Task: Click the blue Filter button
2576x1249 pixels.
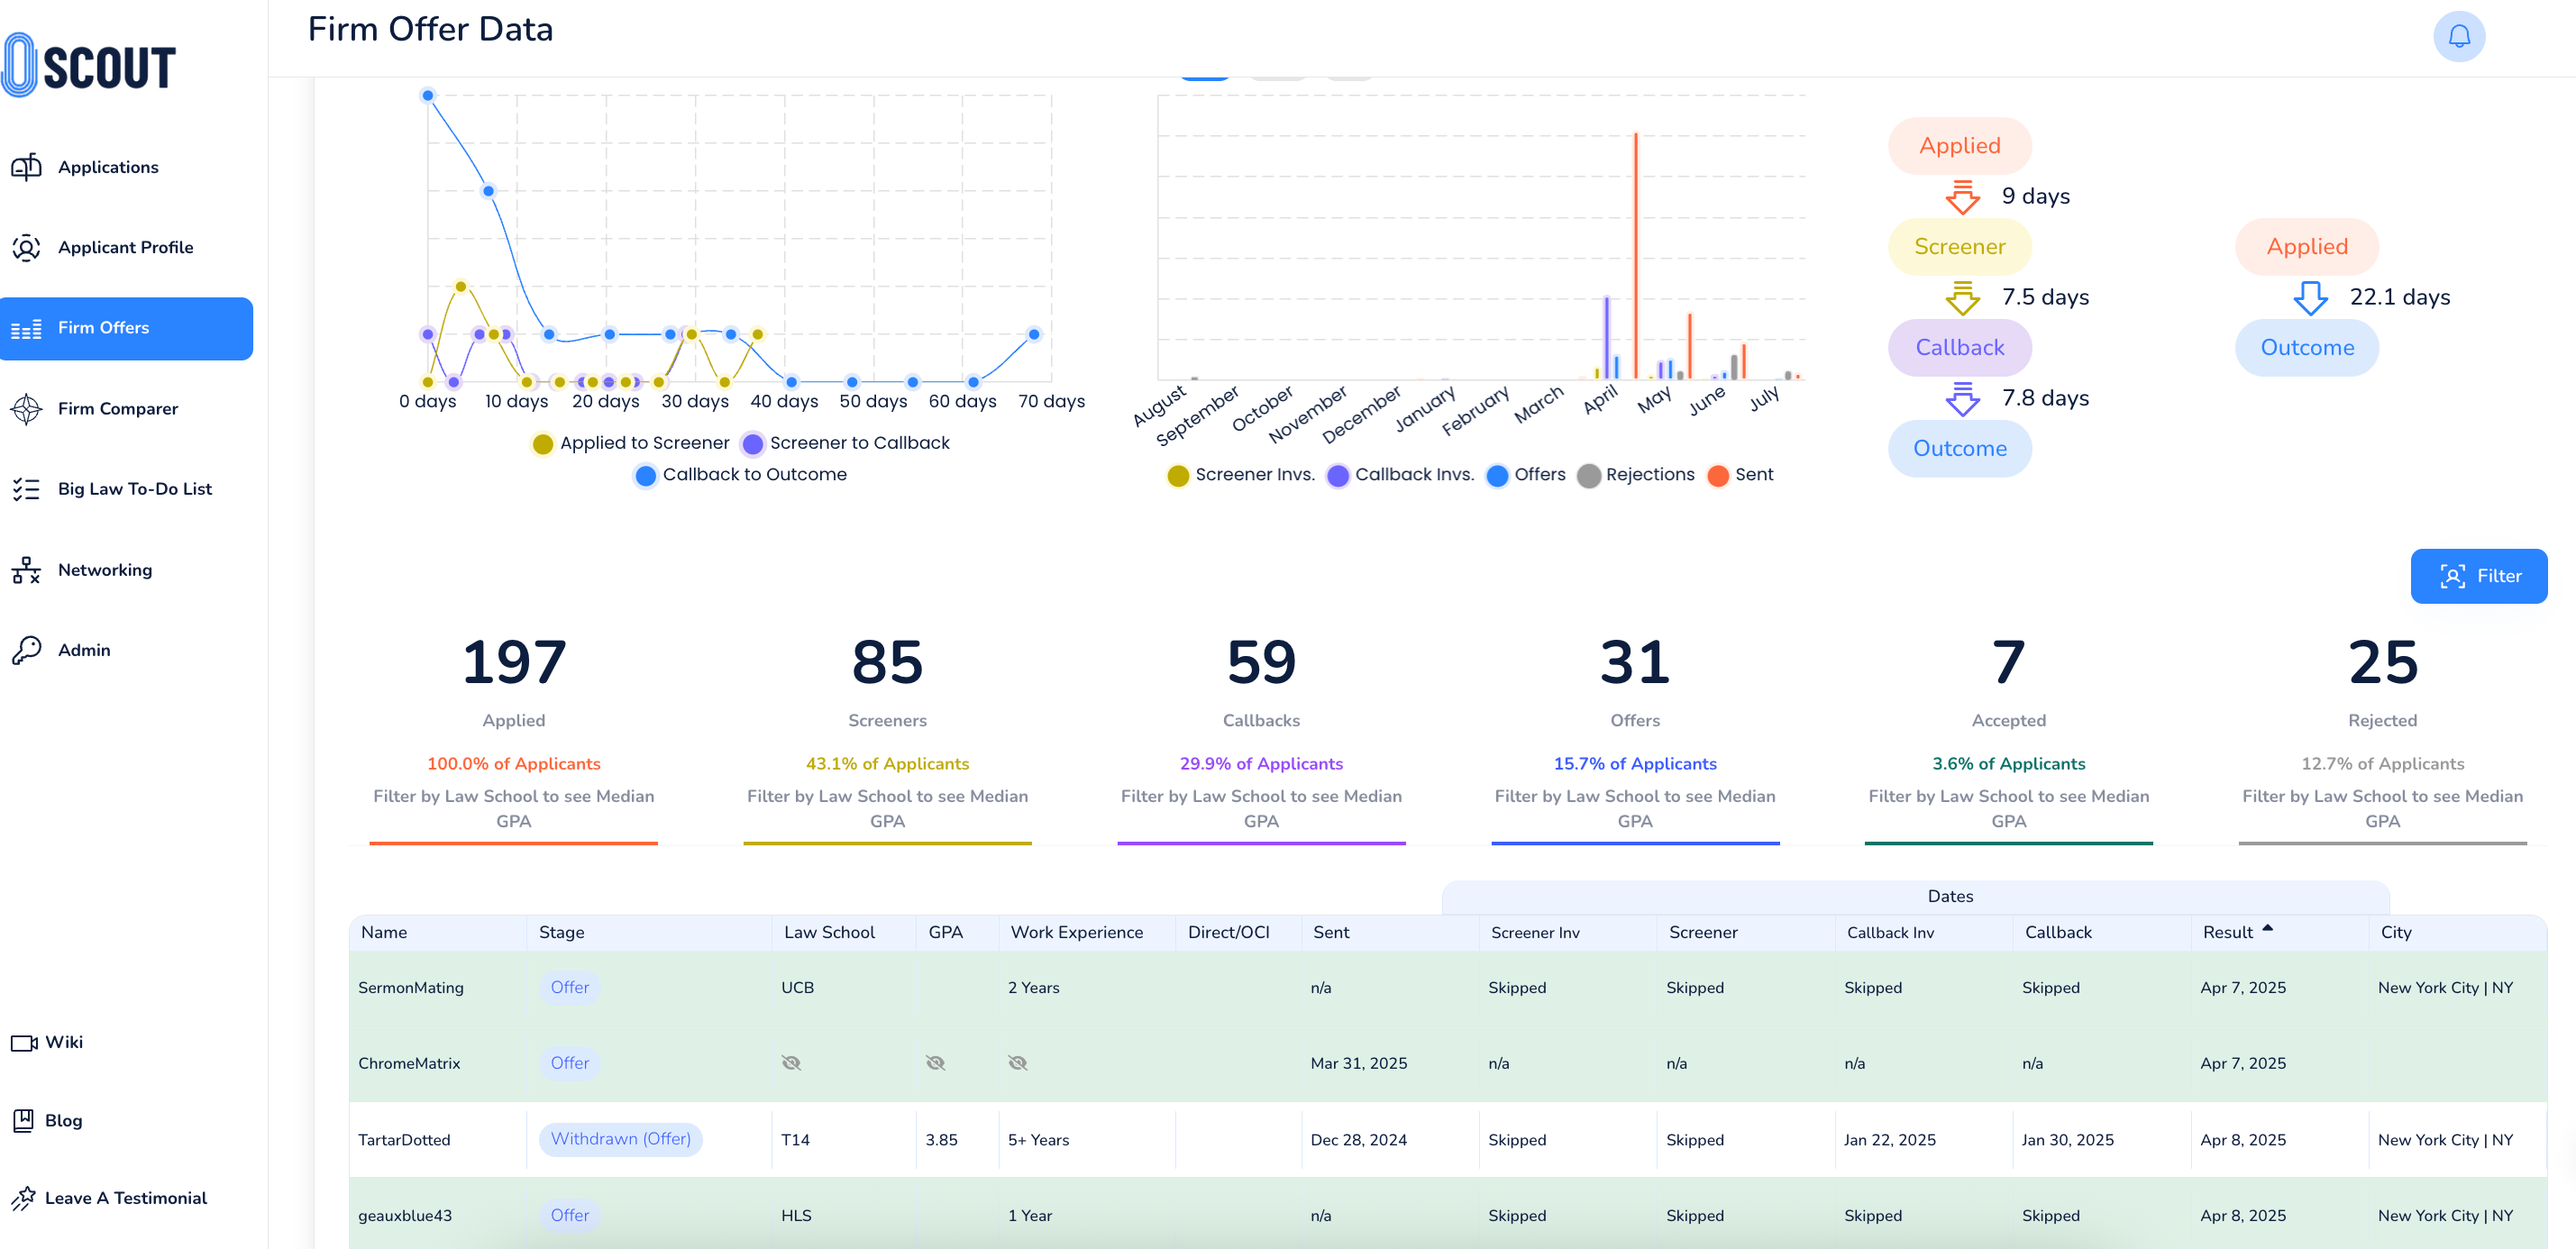Action: (x=2478, y=576)
